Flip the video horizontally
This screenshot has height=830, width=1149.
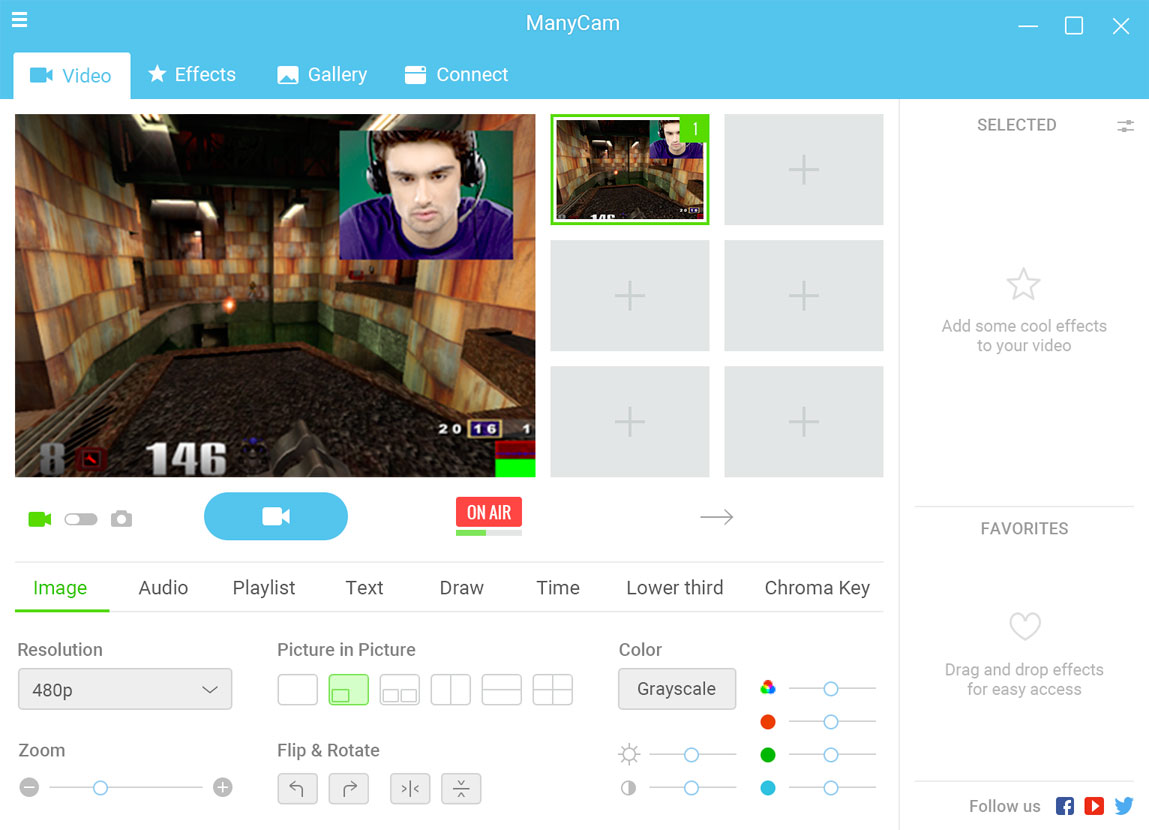410,789
